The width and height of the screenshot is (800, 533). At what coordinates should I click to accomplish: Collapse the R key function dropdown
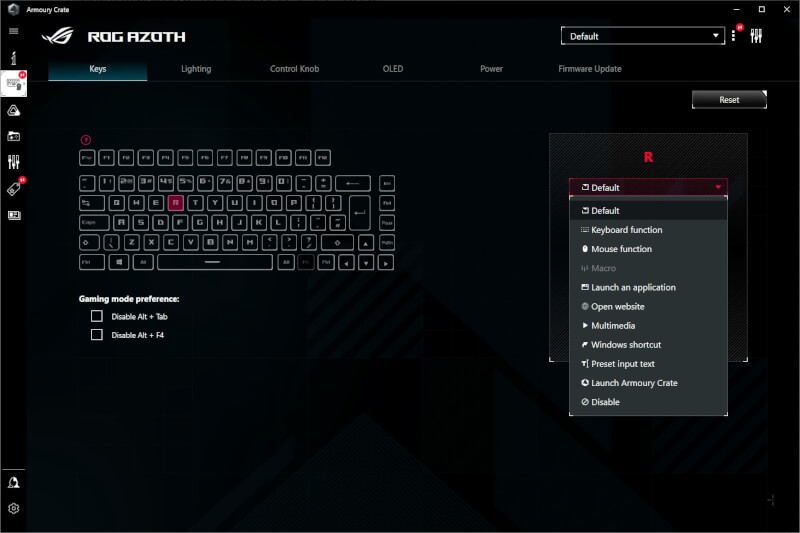click(x=648, y=187)
